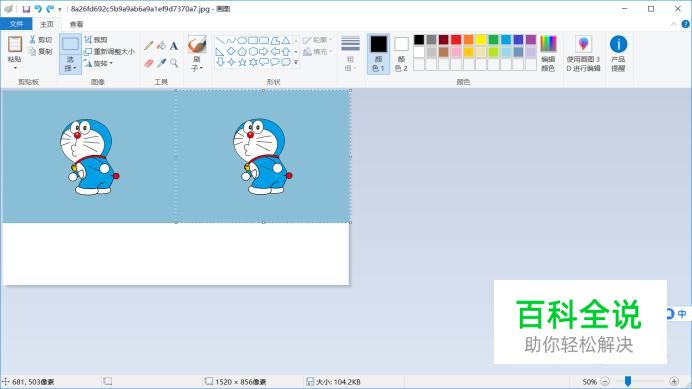Pick the purple color swatch
Viewport: 692px width, 389px height.
531,40
